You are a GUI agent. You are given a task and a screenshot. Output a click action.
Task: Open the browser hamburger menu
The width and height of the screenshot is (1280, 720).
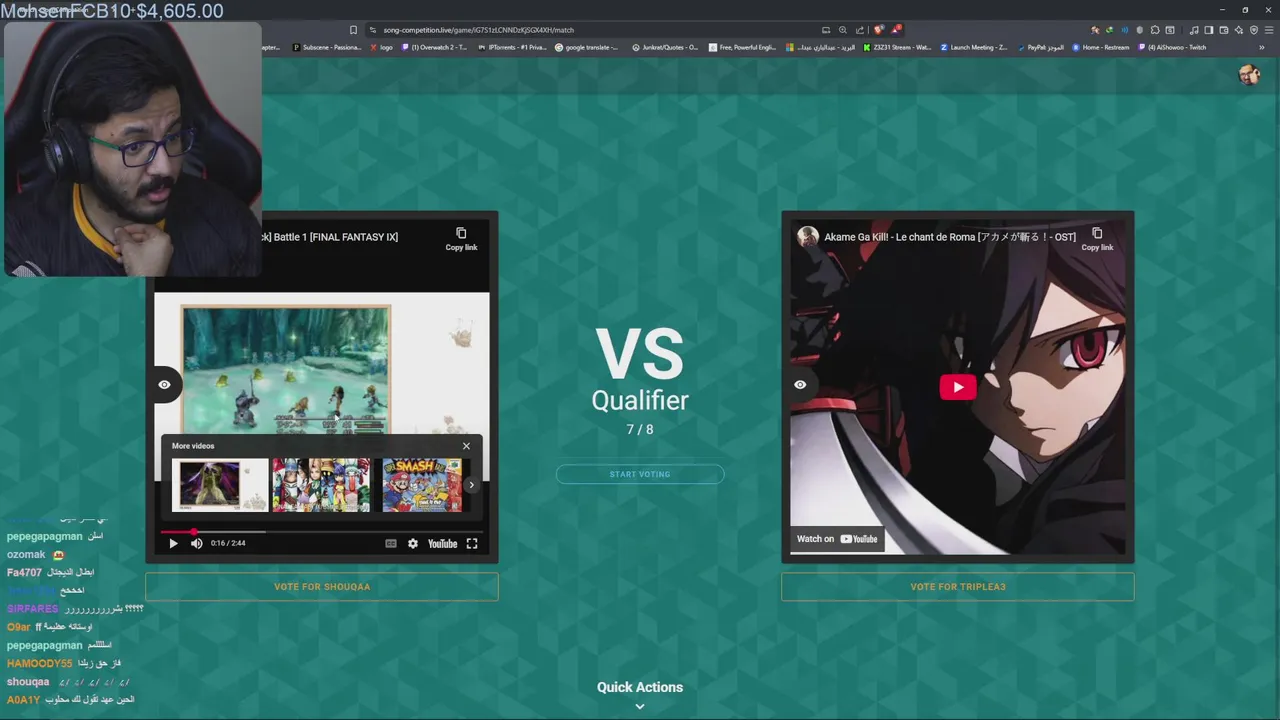(1268, 30)
